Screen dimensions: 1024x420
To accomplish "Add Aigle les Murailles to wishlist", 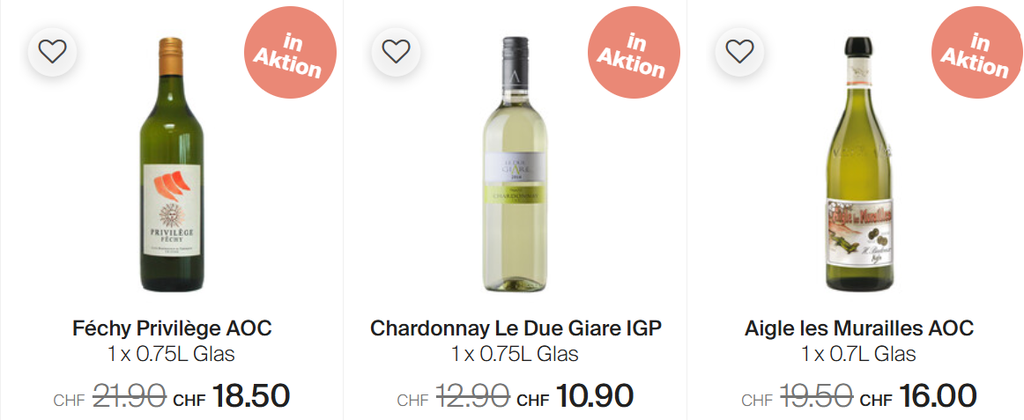I will [739, 50].
